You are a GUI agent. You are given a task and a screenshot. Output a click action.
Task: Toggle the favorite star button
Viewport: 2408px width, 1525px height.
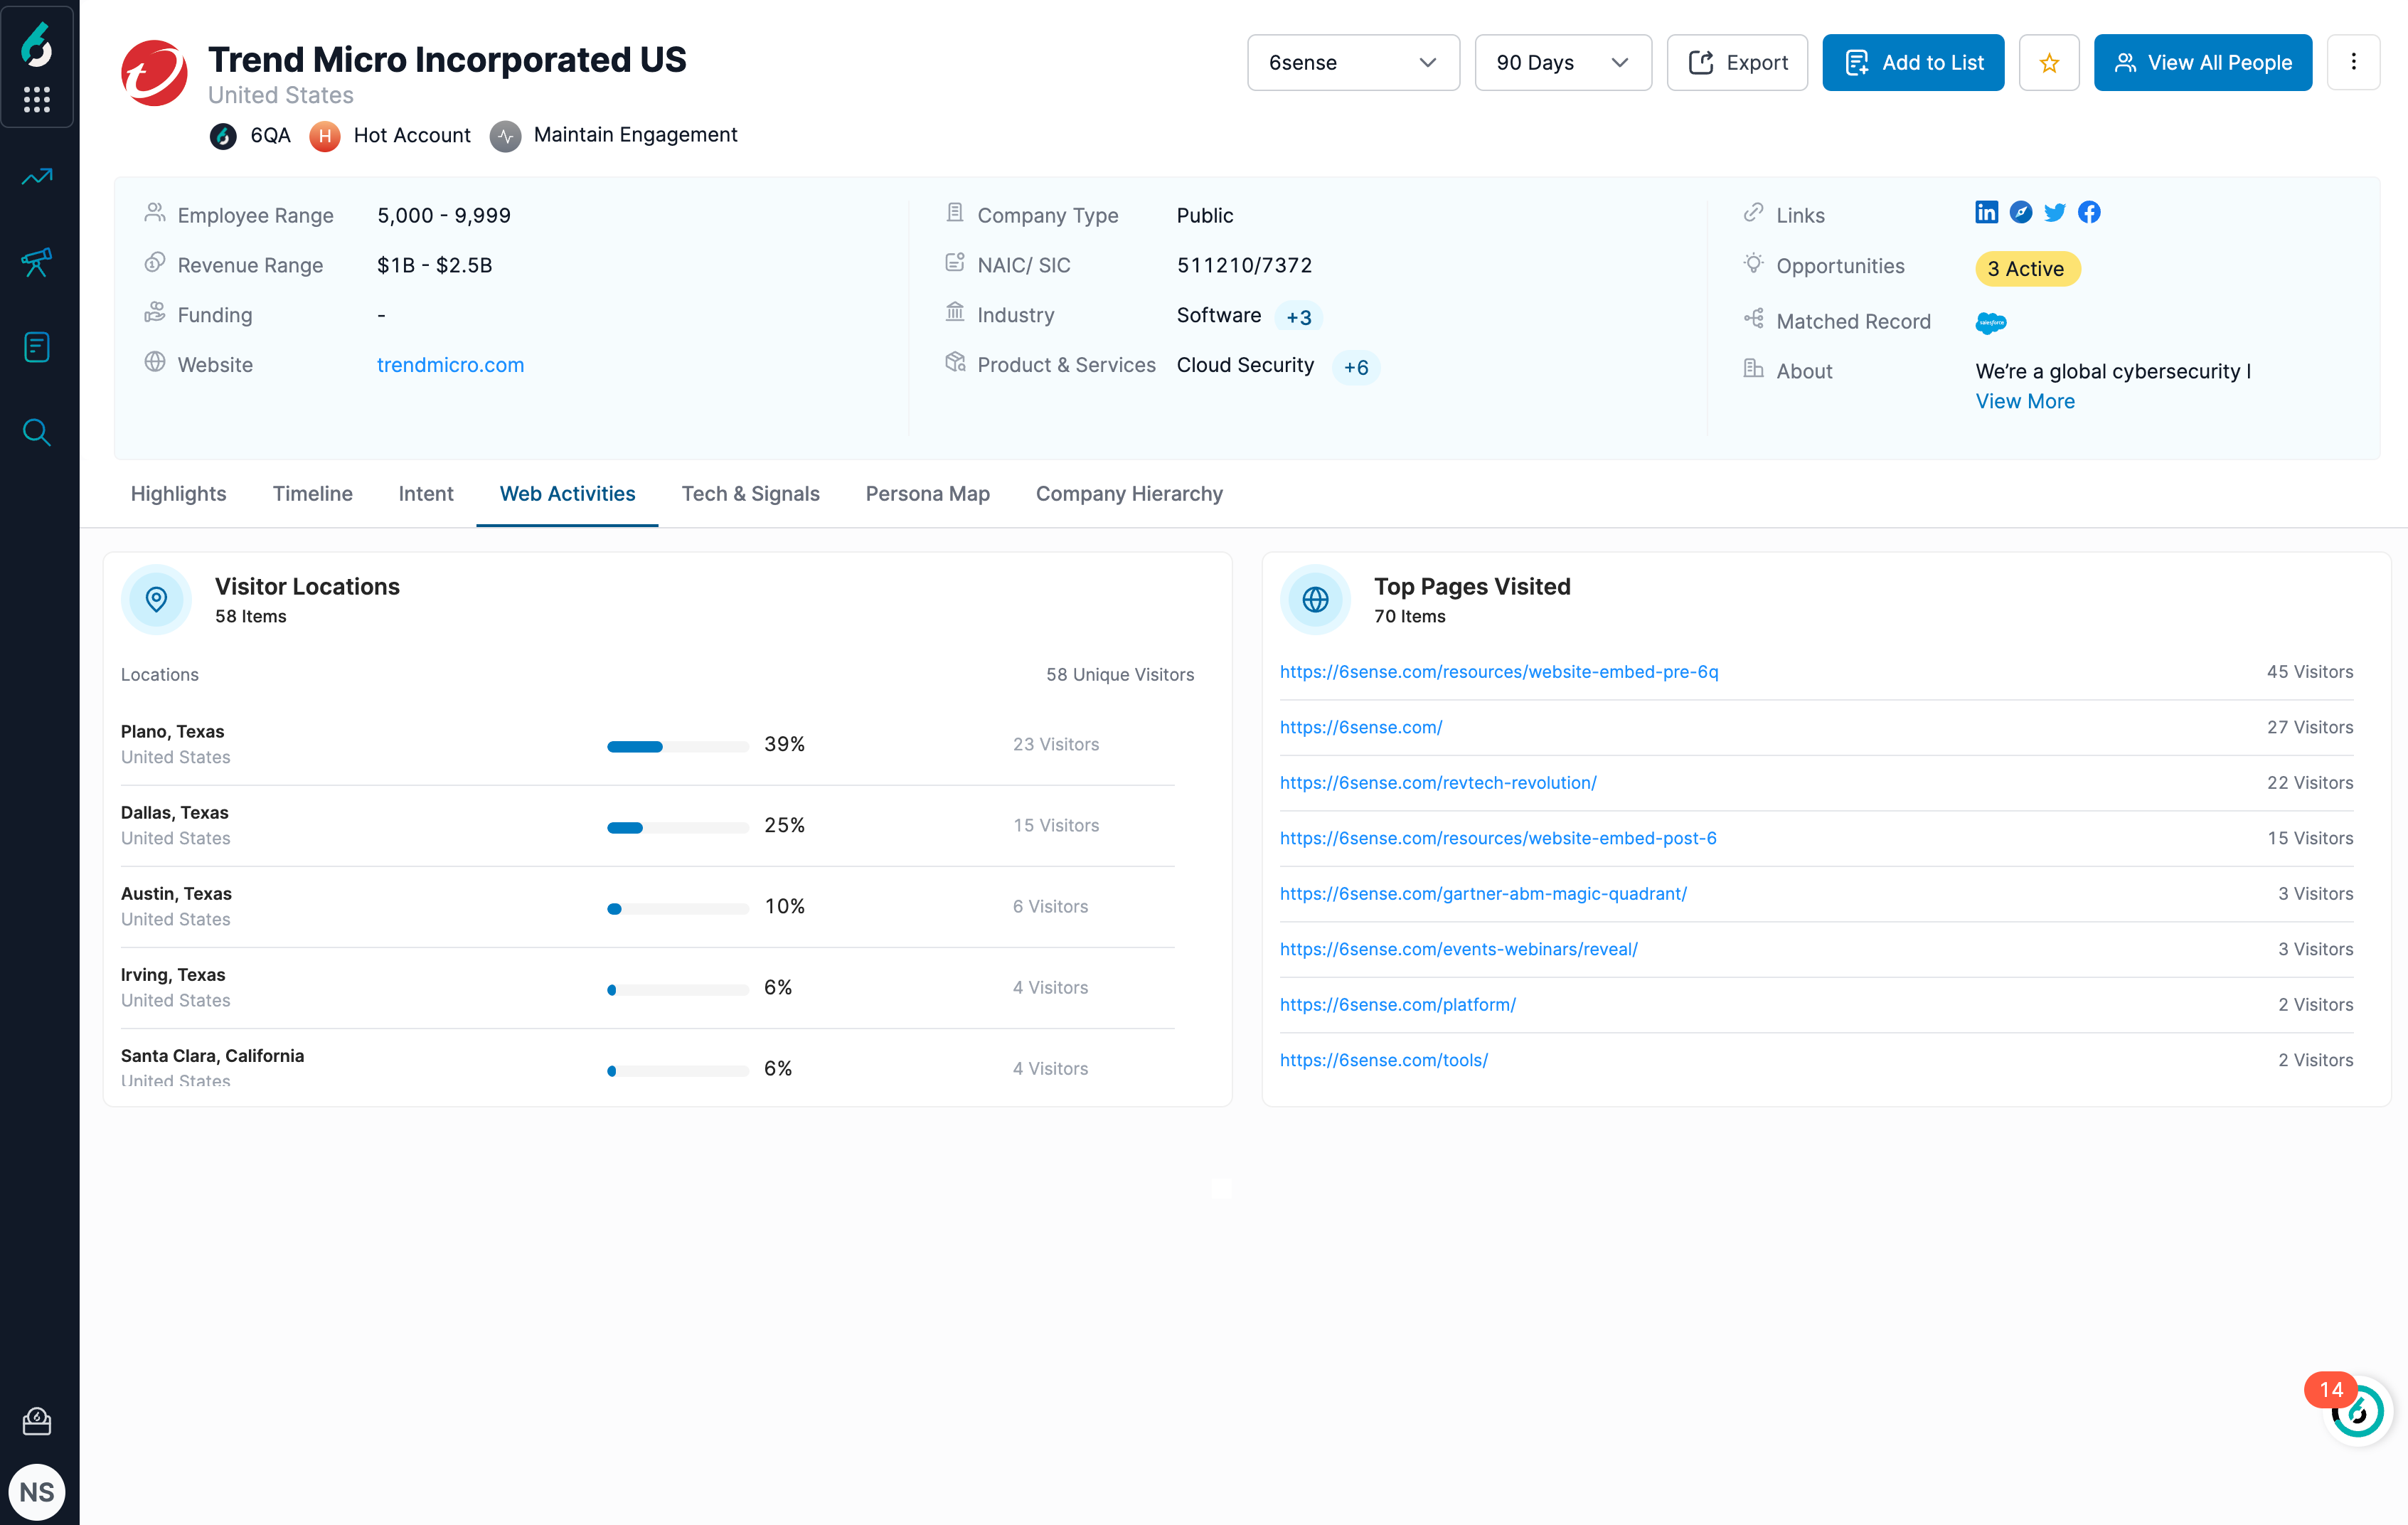(x=2049, y=63)
